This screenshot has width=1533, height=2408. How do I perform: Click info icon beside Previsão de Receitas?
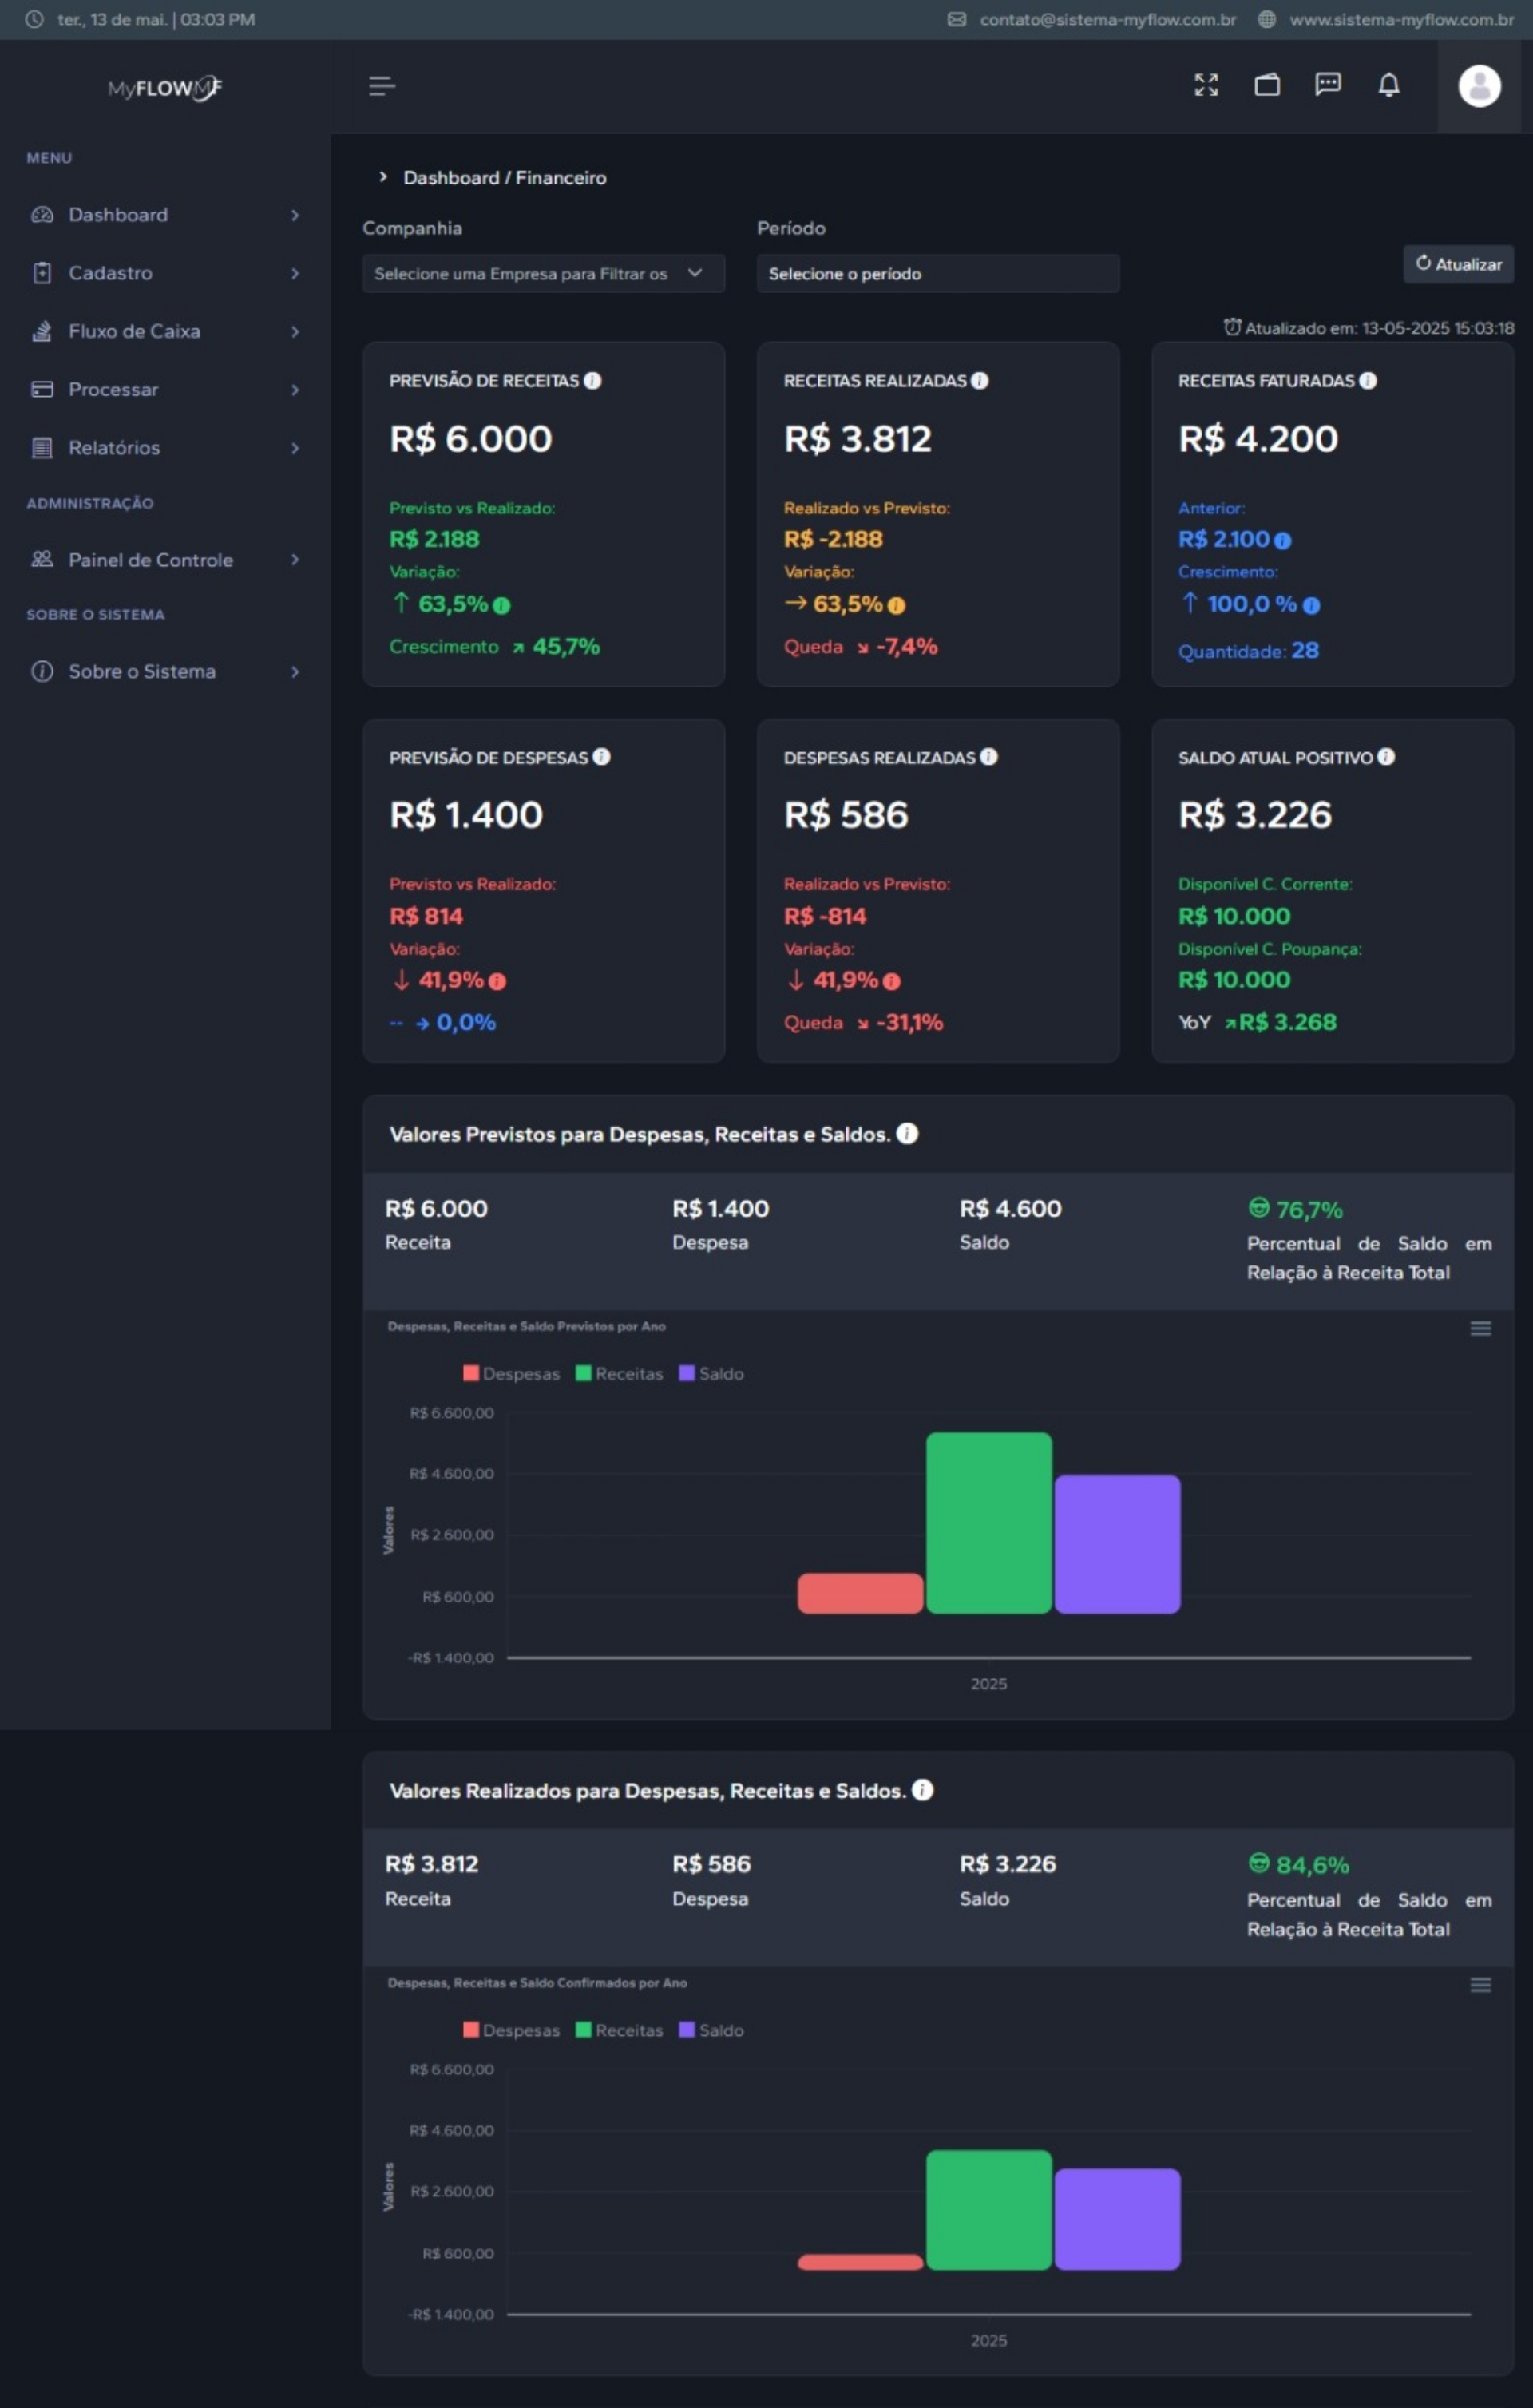[592, 381]
